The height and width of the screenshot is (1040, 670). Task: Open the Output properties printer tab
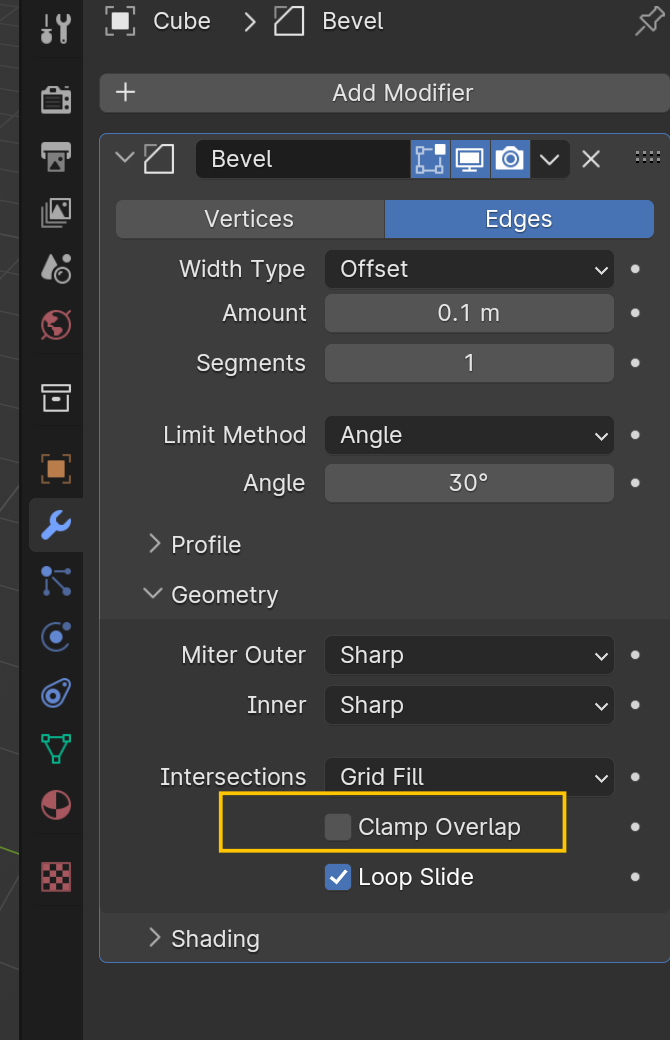[x=56, y=155]
